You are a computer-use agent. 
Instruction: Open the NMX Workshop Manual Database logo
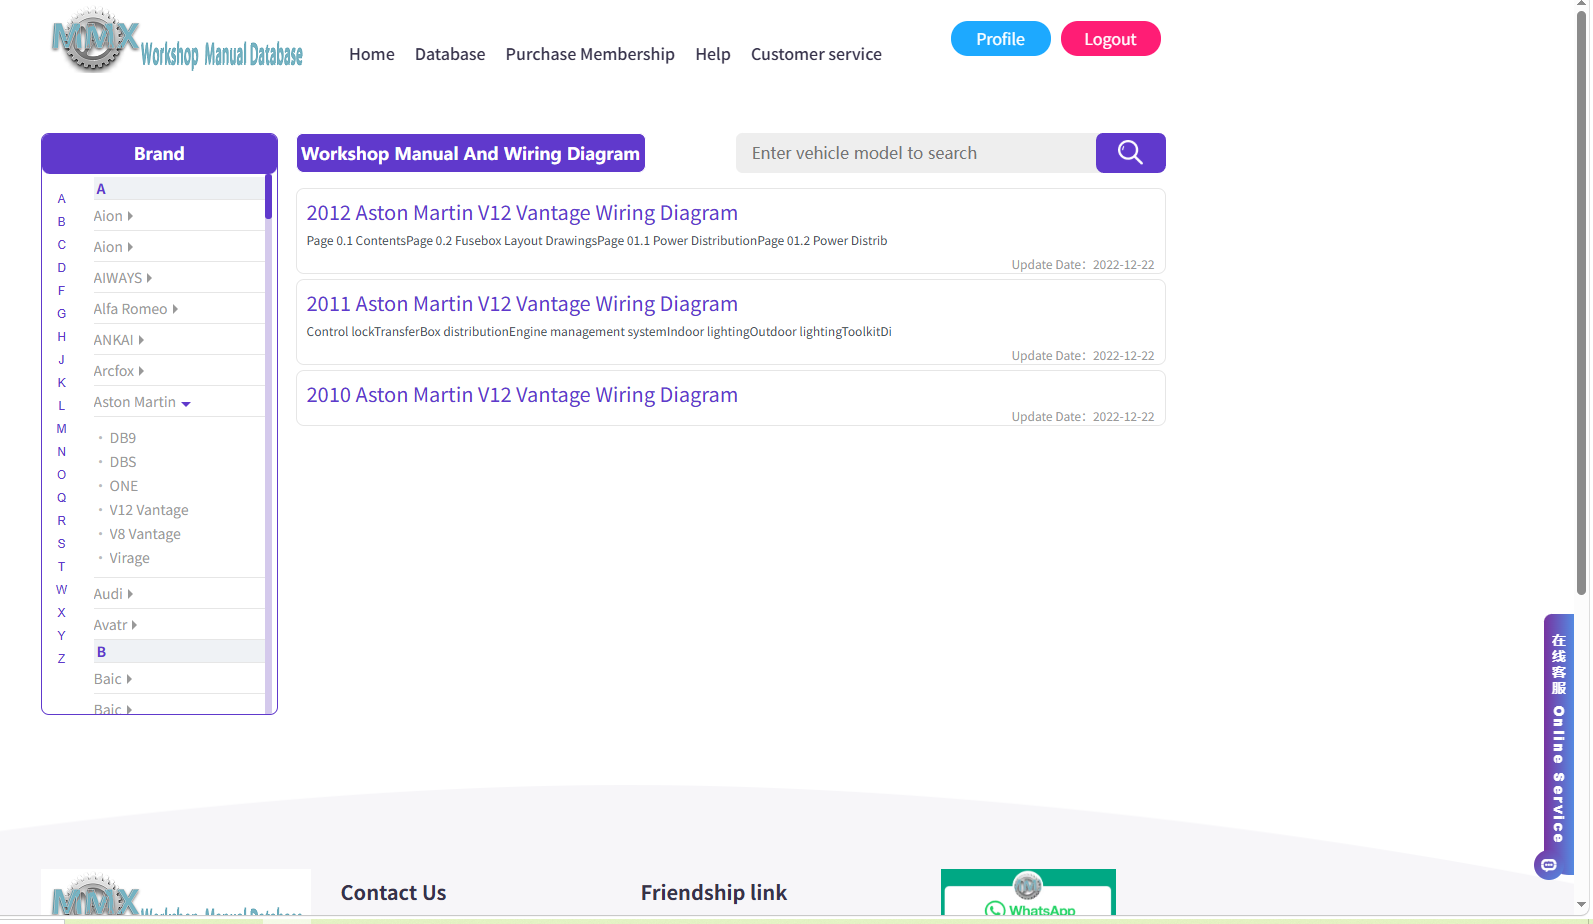click(177, 42)
